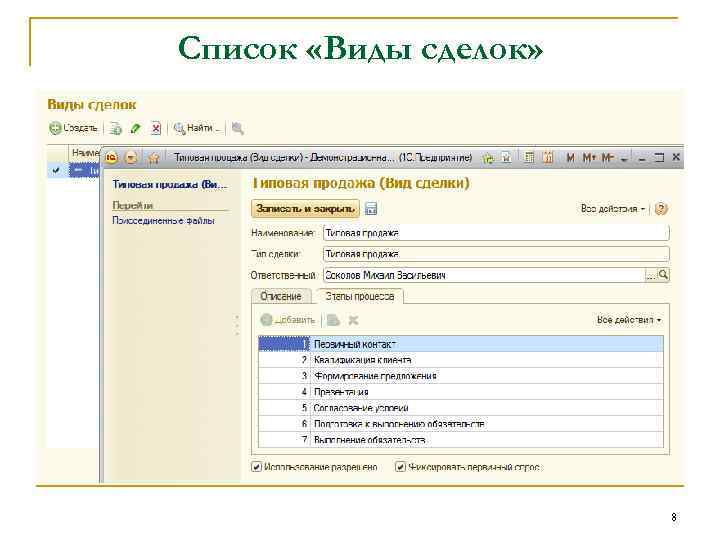Click the save icon next to Записать и закрыть
This screenshot has width=720, height=540.
(x=371, y=209)
